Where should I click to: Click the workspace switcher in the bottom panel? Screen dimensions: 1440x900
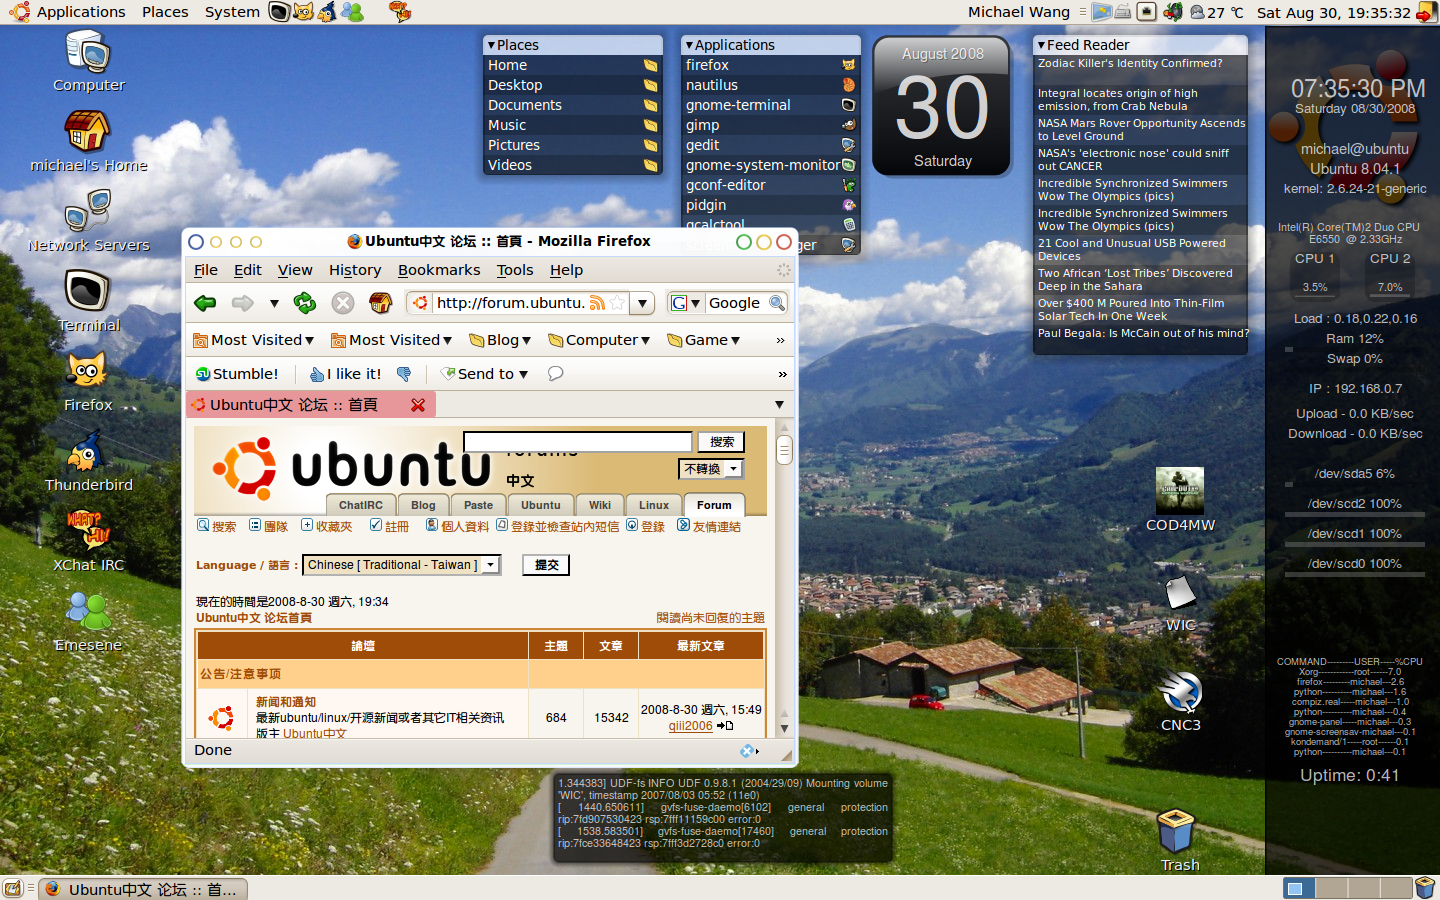(1347, 888)
